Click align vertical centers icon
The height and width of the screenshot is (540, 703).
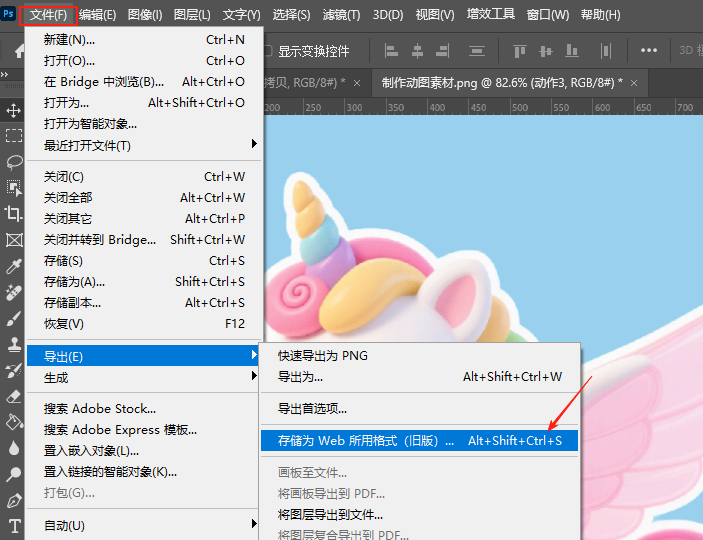546,51
